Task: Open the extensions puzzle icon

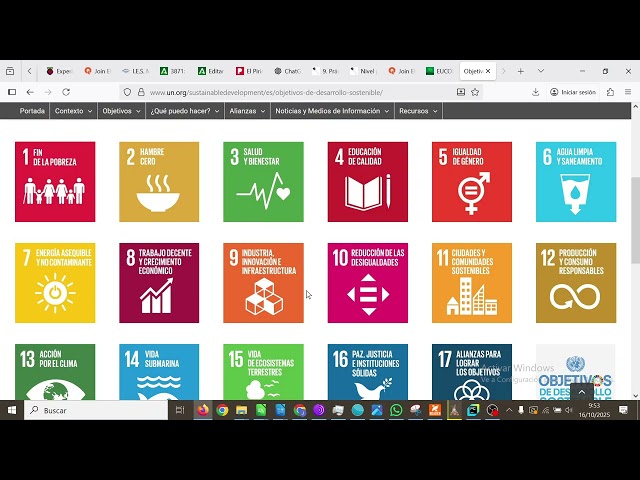Action: (x=610, y=92)
